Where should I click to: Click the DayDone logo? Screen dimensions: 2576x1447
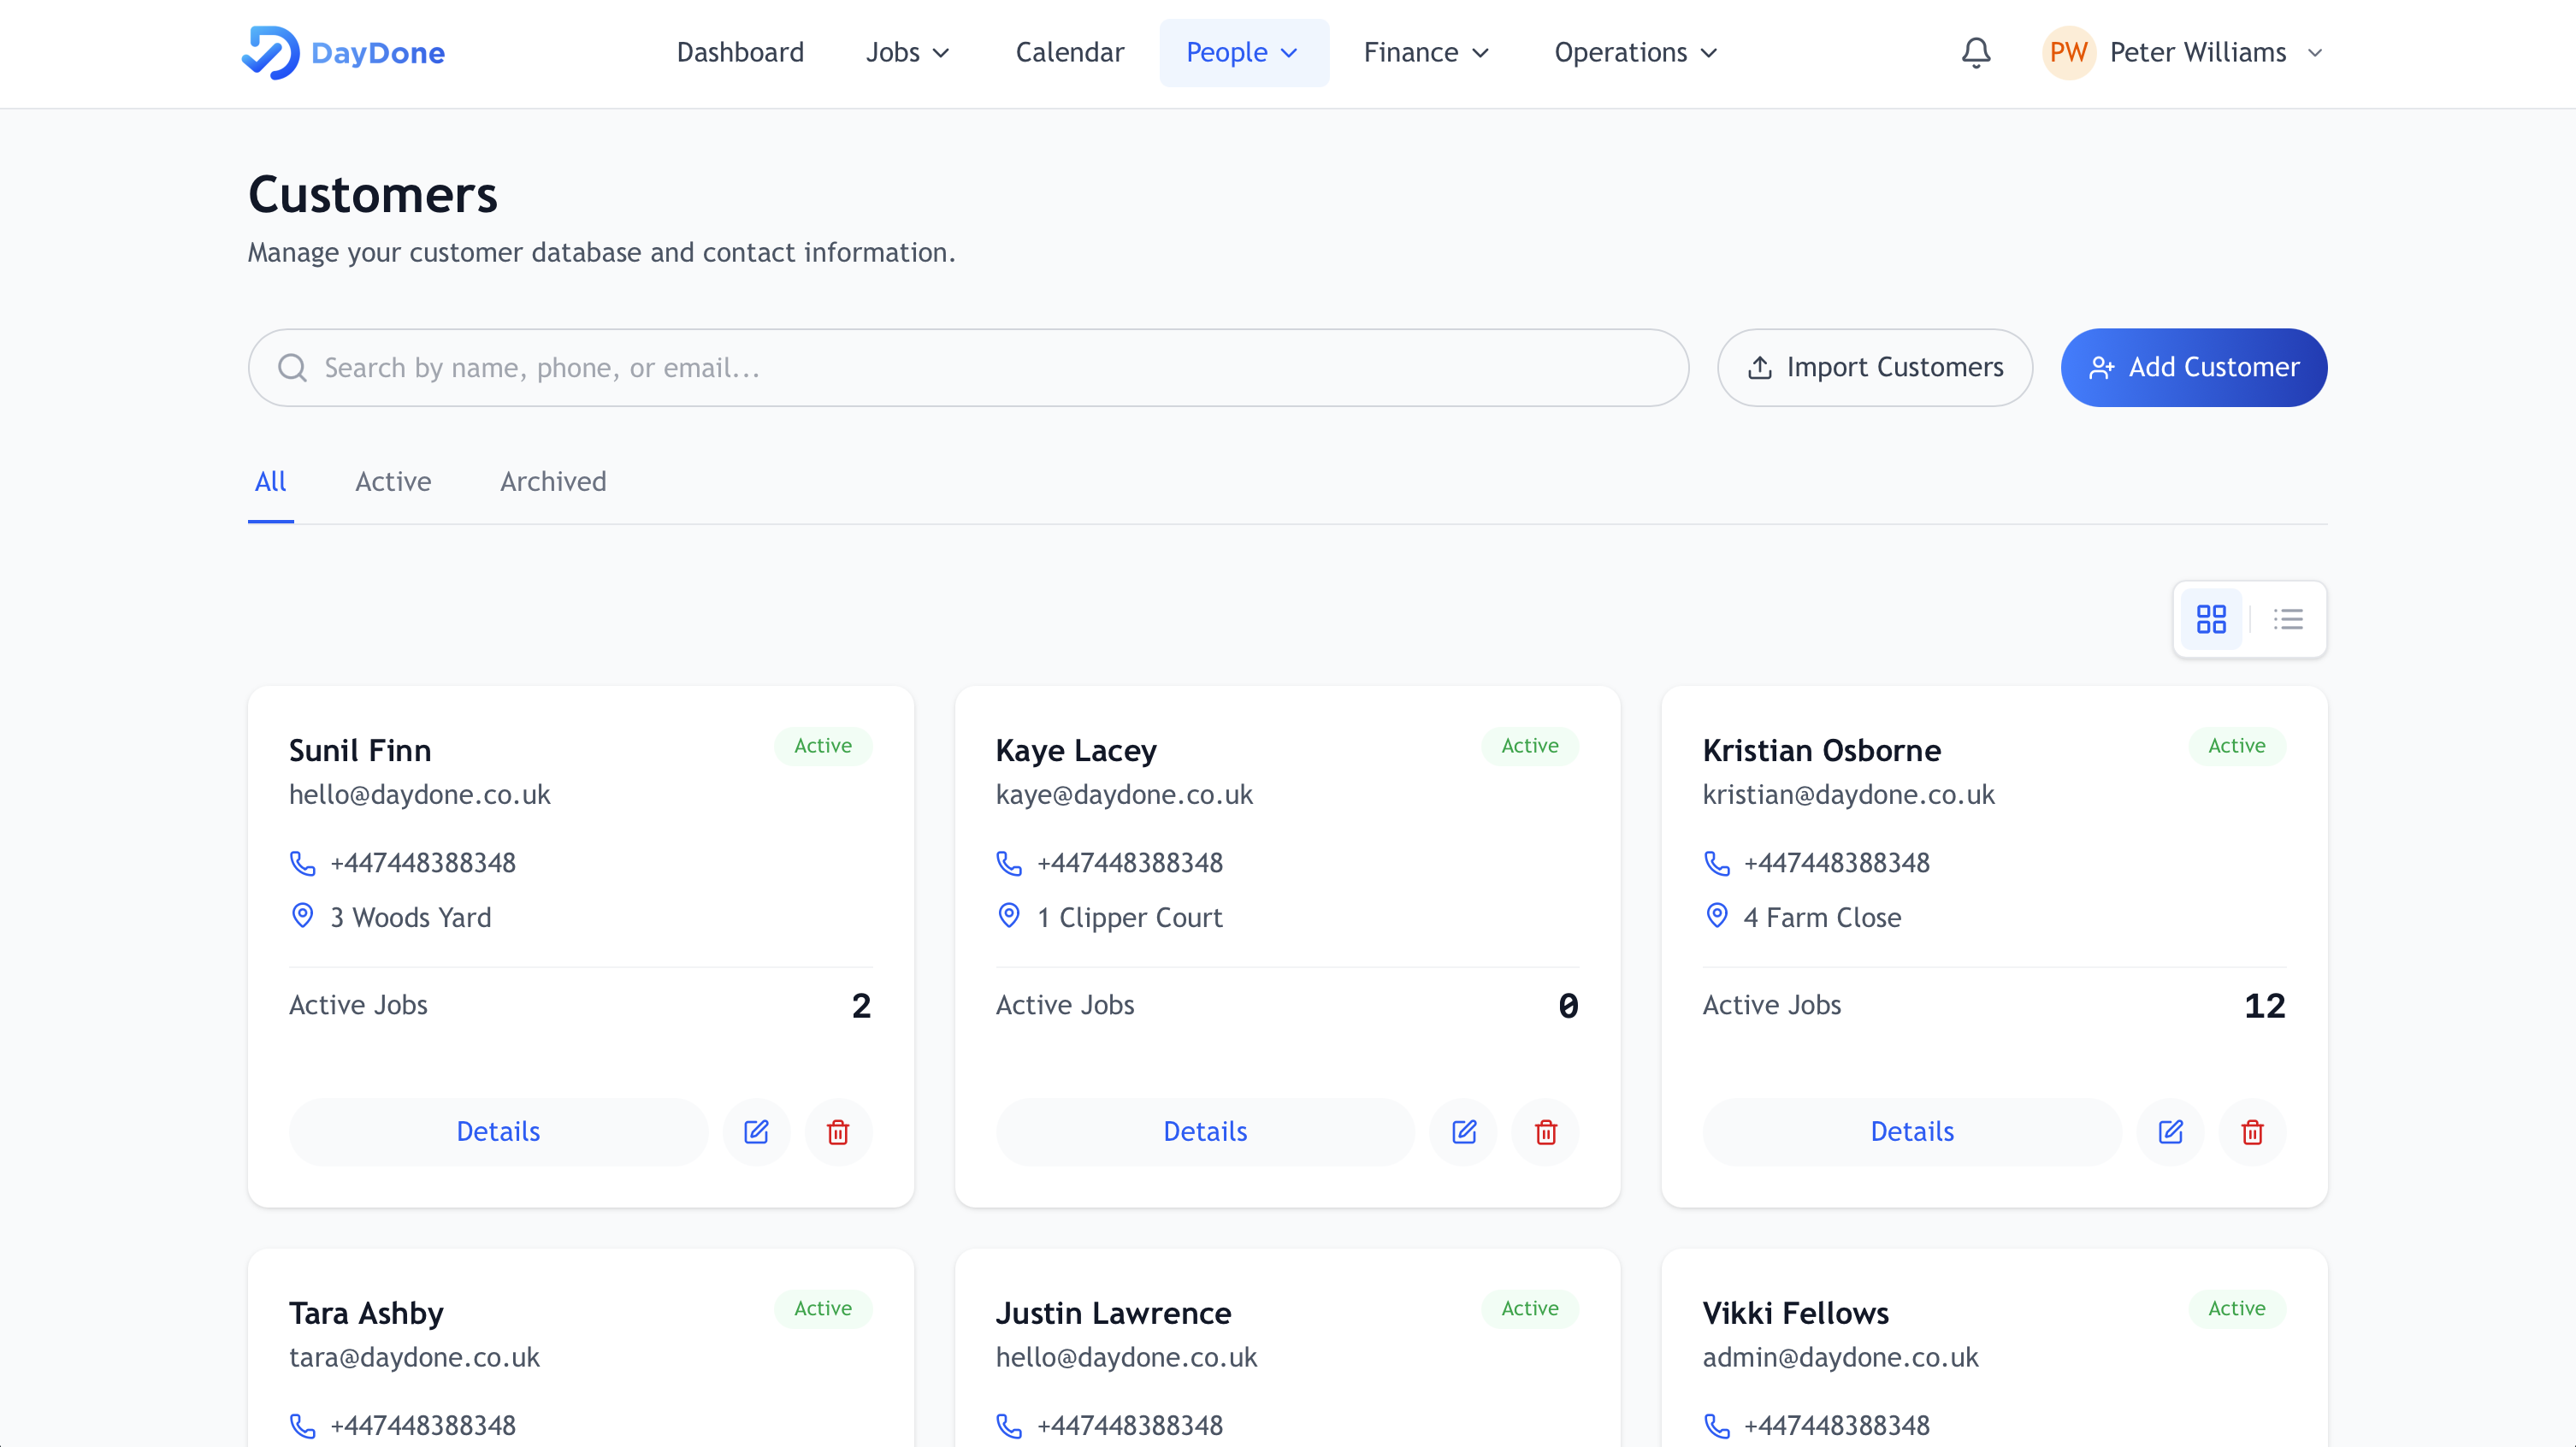point(343,52)
